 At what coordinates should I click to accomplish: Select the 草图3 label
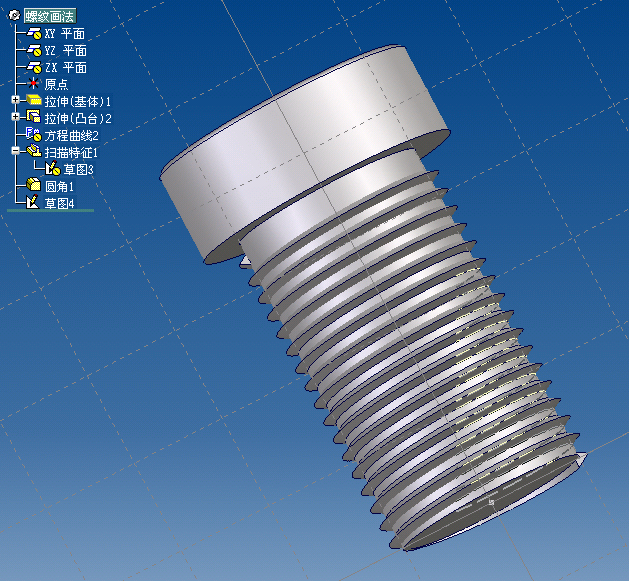(79, 169)
